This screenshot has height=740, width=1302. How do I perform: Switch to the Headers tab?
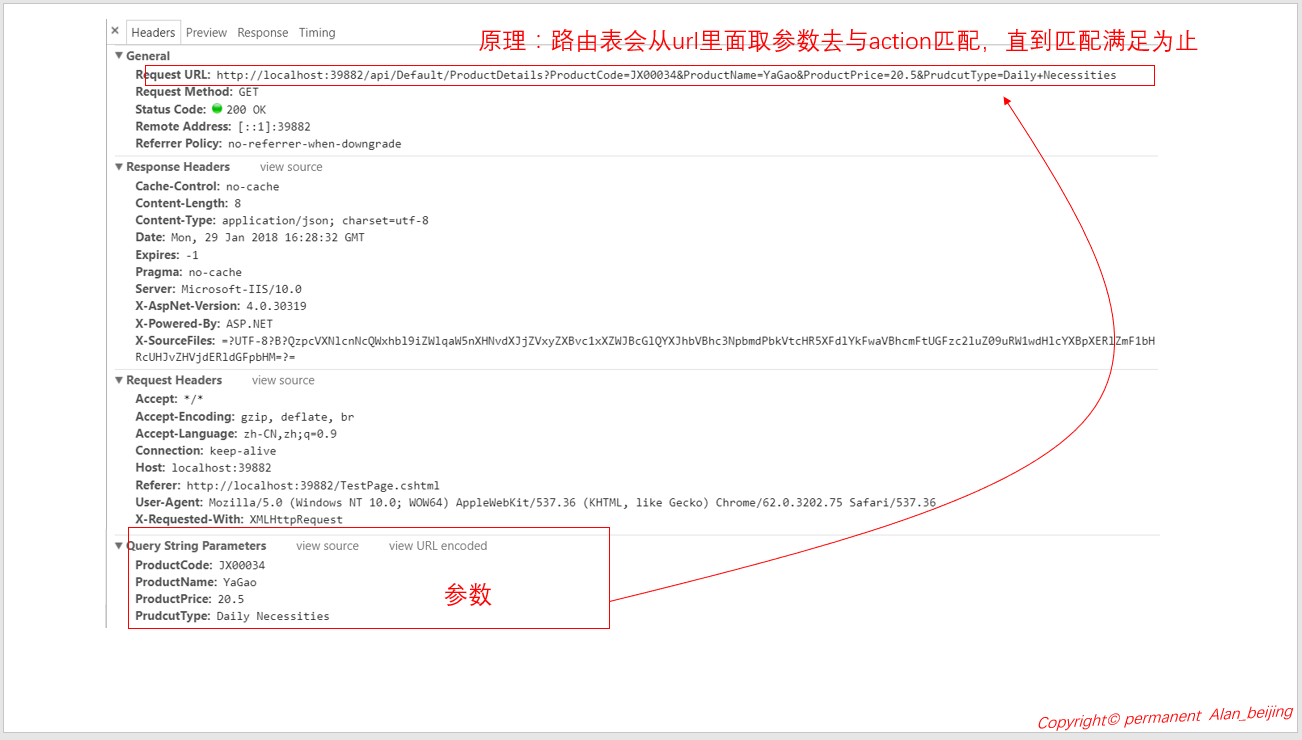click(153, 32)
